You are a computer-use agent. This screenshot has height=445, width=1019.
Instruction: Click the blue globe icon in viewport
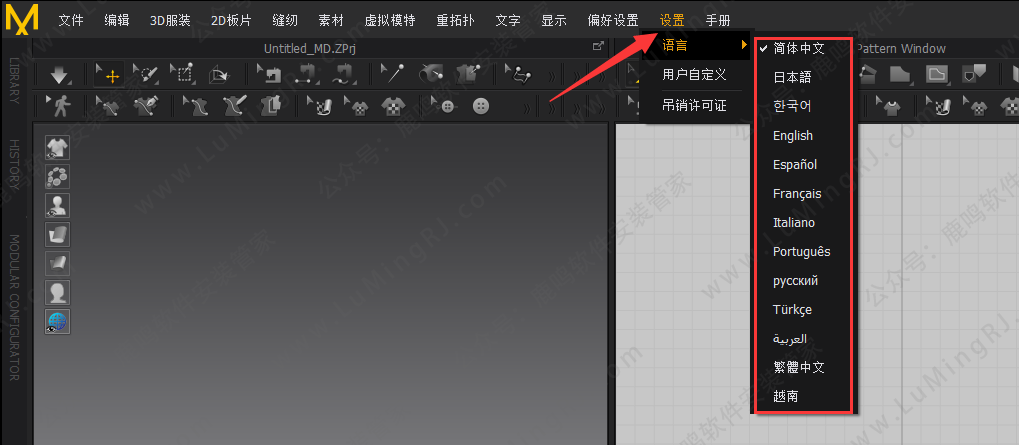(58, 321)
